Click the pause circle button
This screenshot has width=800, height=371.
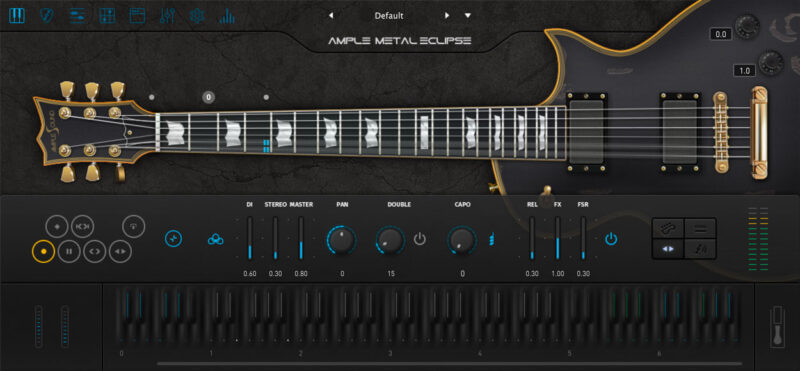[x=69, y=251]
